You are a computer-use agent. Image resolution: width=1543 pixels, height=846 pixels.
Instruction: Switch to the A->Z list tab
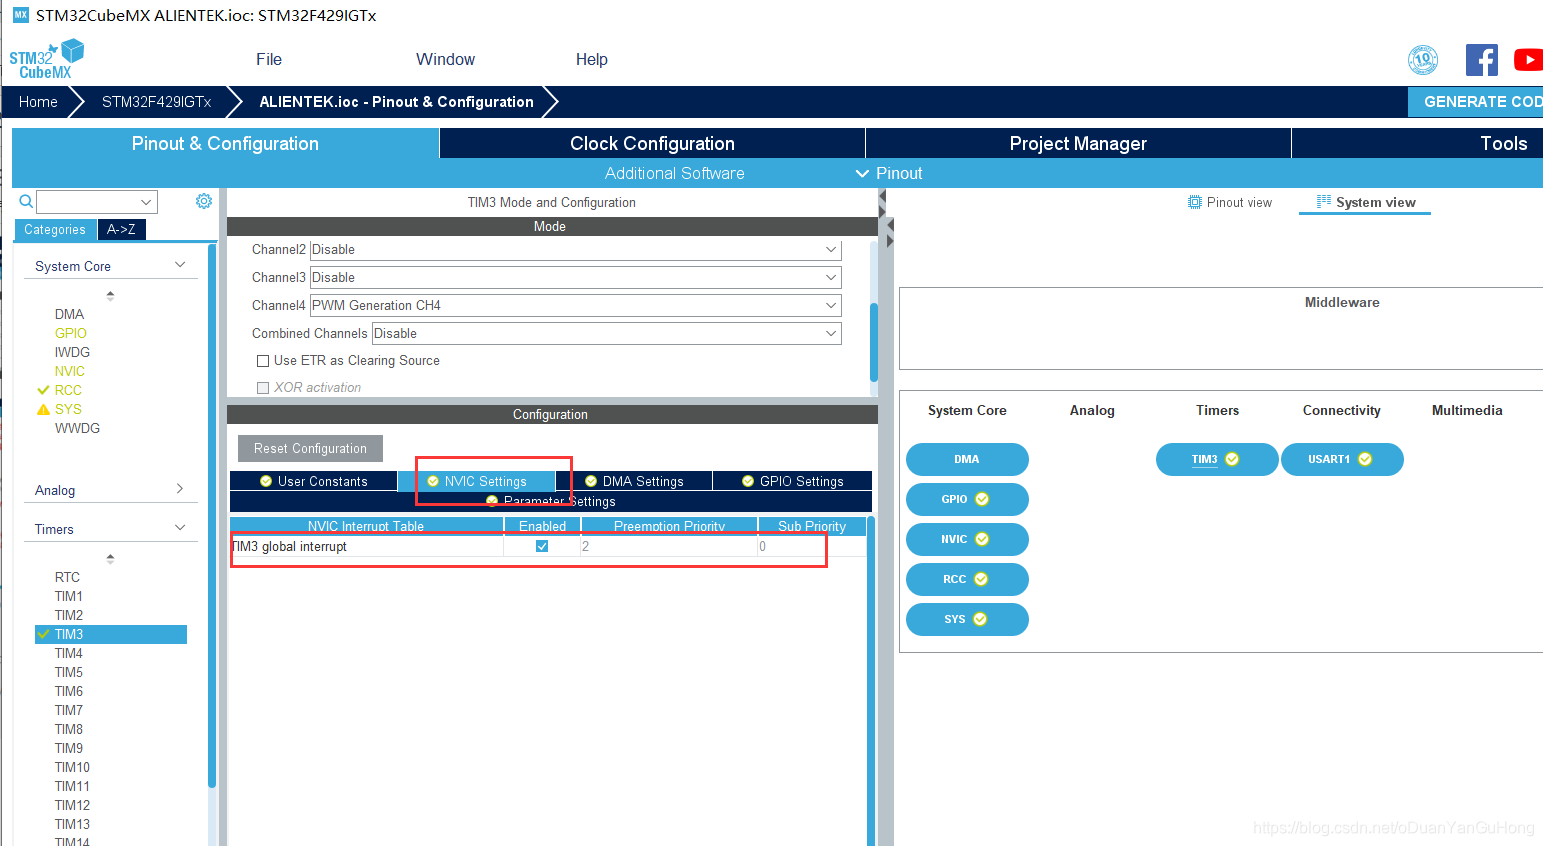[x=121, y=229]
